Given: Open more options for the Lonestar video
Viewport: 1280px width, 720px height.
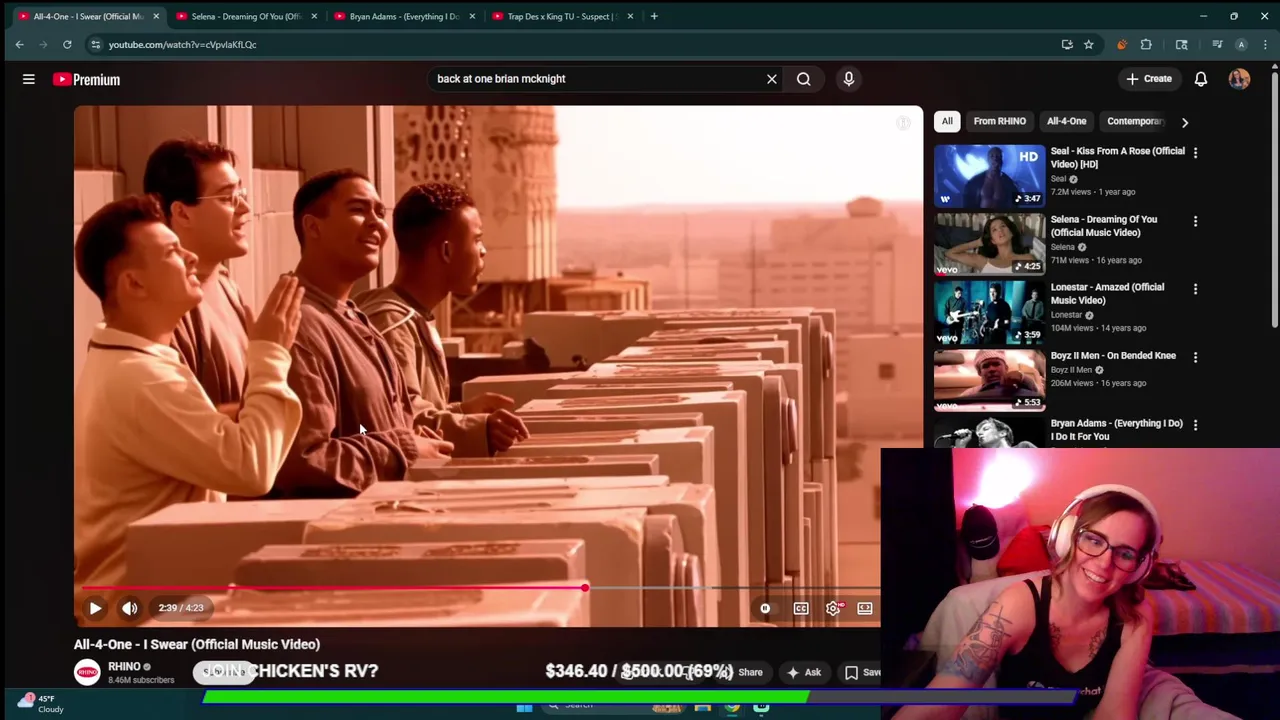Looking at the screenshot, I should [x=1195, y=289].
